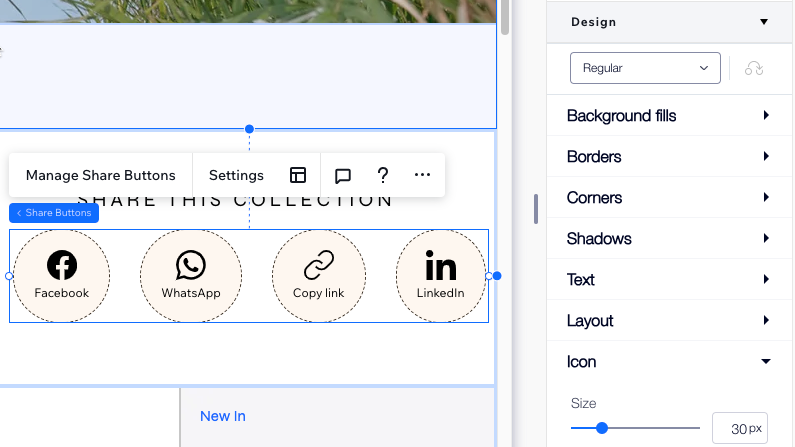
Task: Open the layout icon in the toolbar
Action: click(298, 175)
